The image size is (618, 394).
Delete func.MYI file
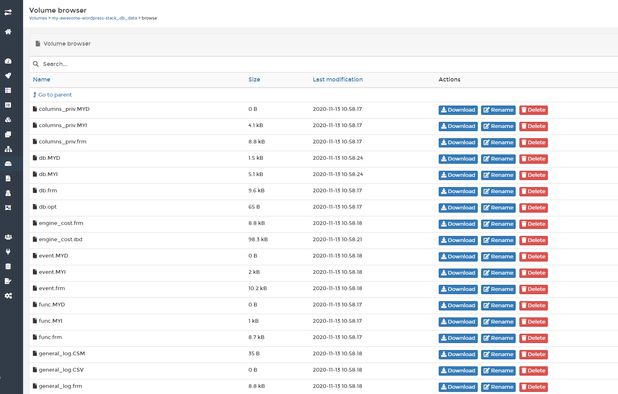click(533, 322)
